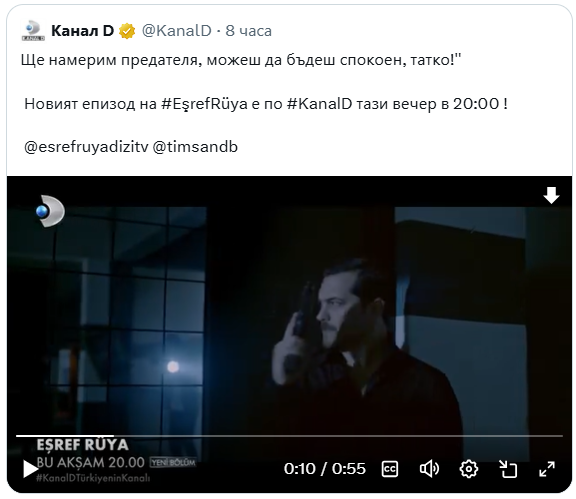Play the Eşref Rüya video

coord(30,469)
